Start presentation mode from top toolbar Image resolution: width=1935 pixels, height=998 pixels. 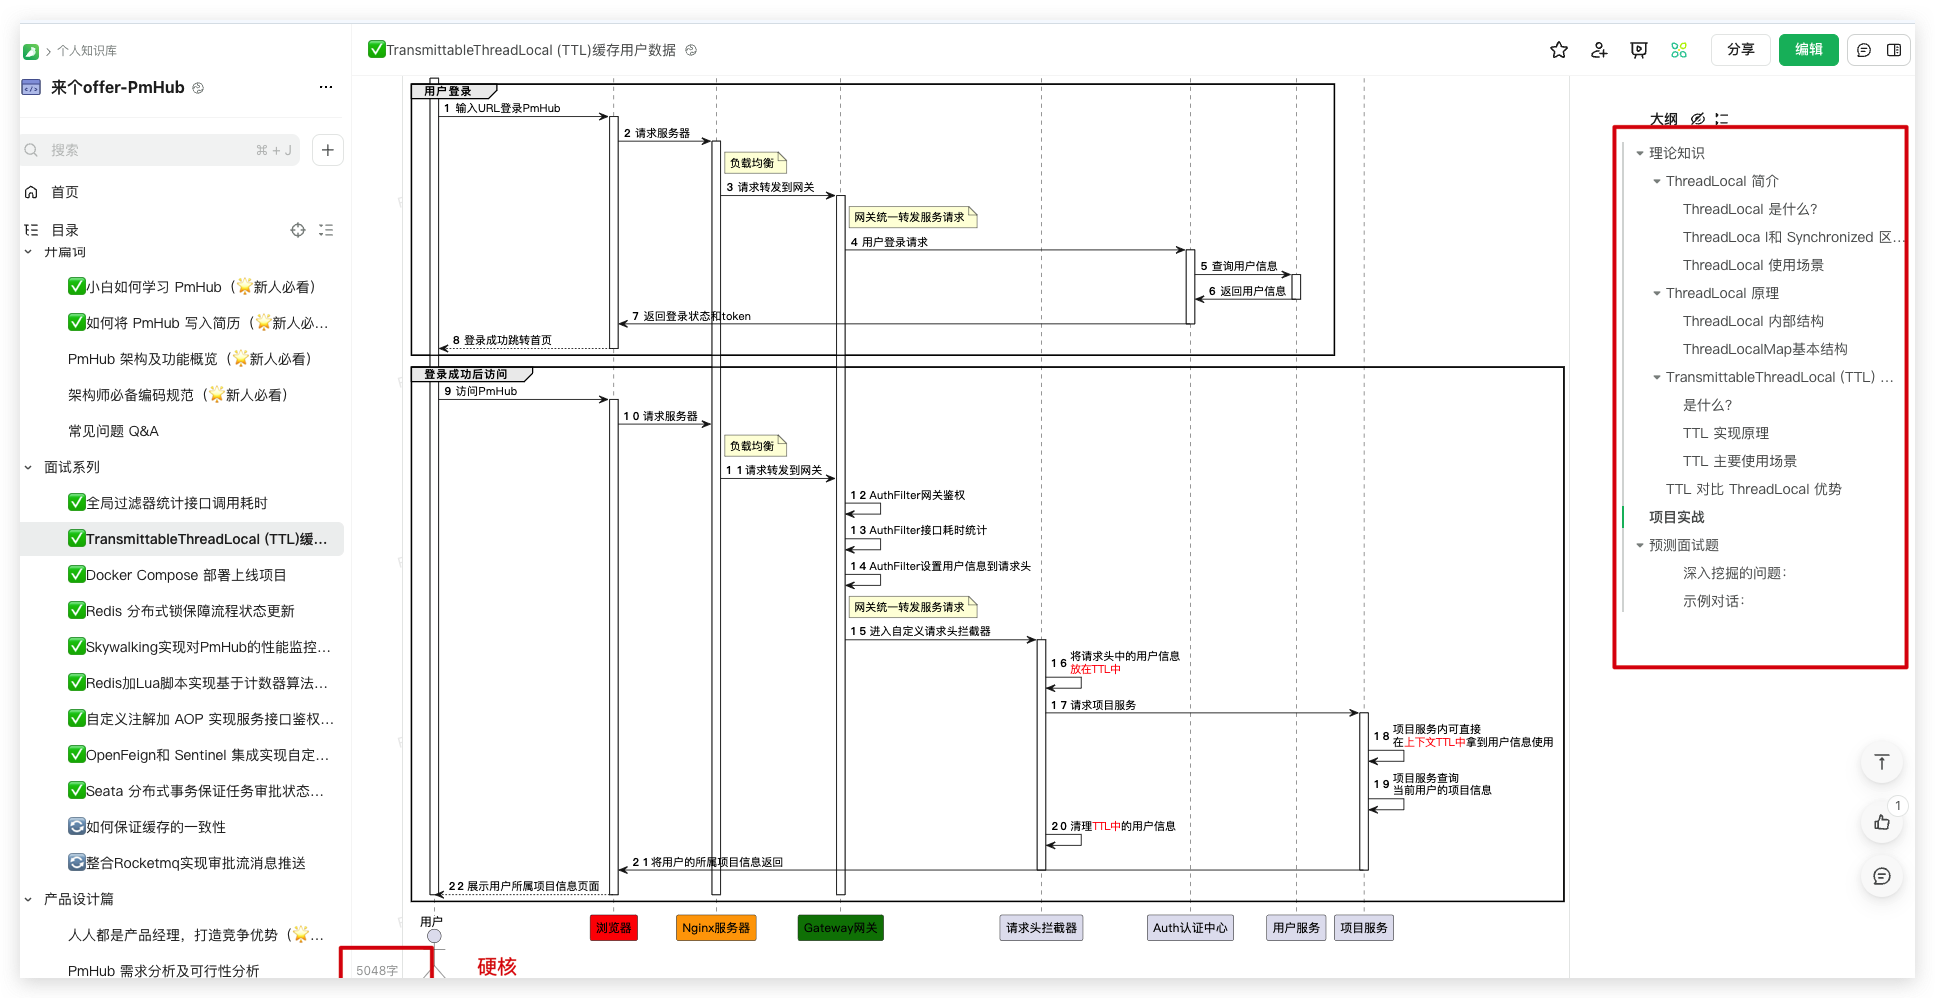point(1638,50)
